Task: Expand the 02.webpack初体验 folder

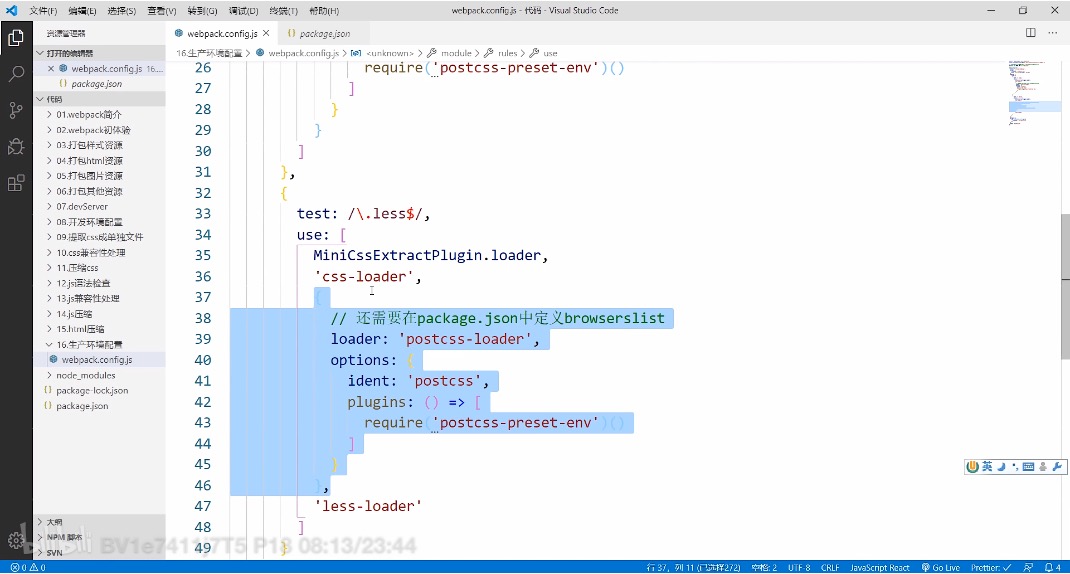Action: coord(100,130)
